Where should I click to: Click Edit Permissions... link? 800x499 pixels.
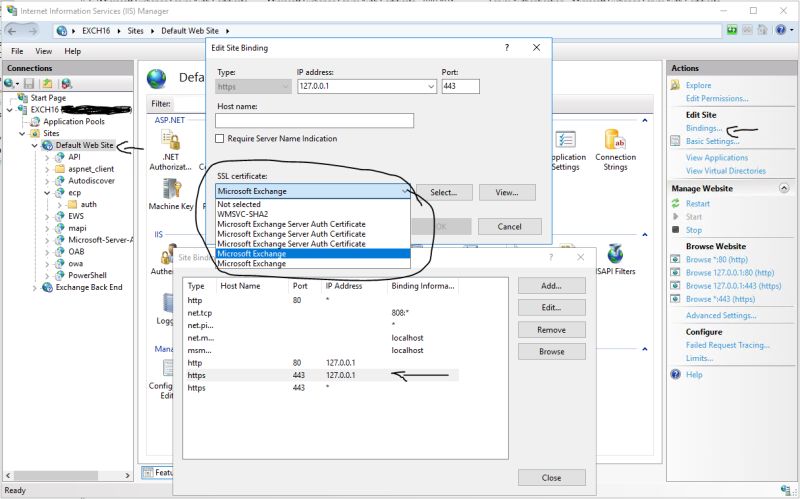[717, 98]
